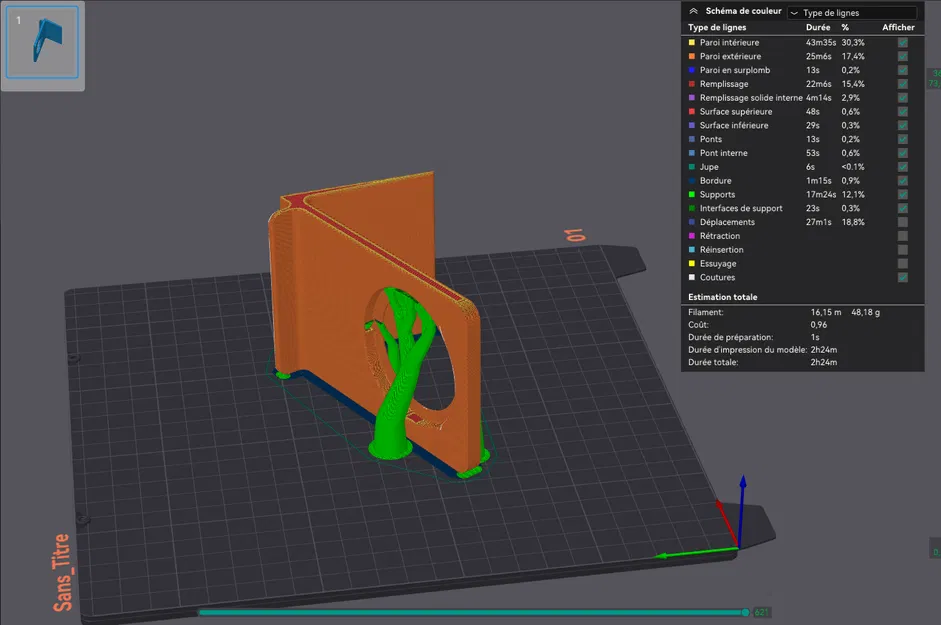The height and width of the screenshot is (625, 941).
Task: Click the 18,8% value for Déplacements
Action: click(x=853, y=222)
